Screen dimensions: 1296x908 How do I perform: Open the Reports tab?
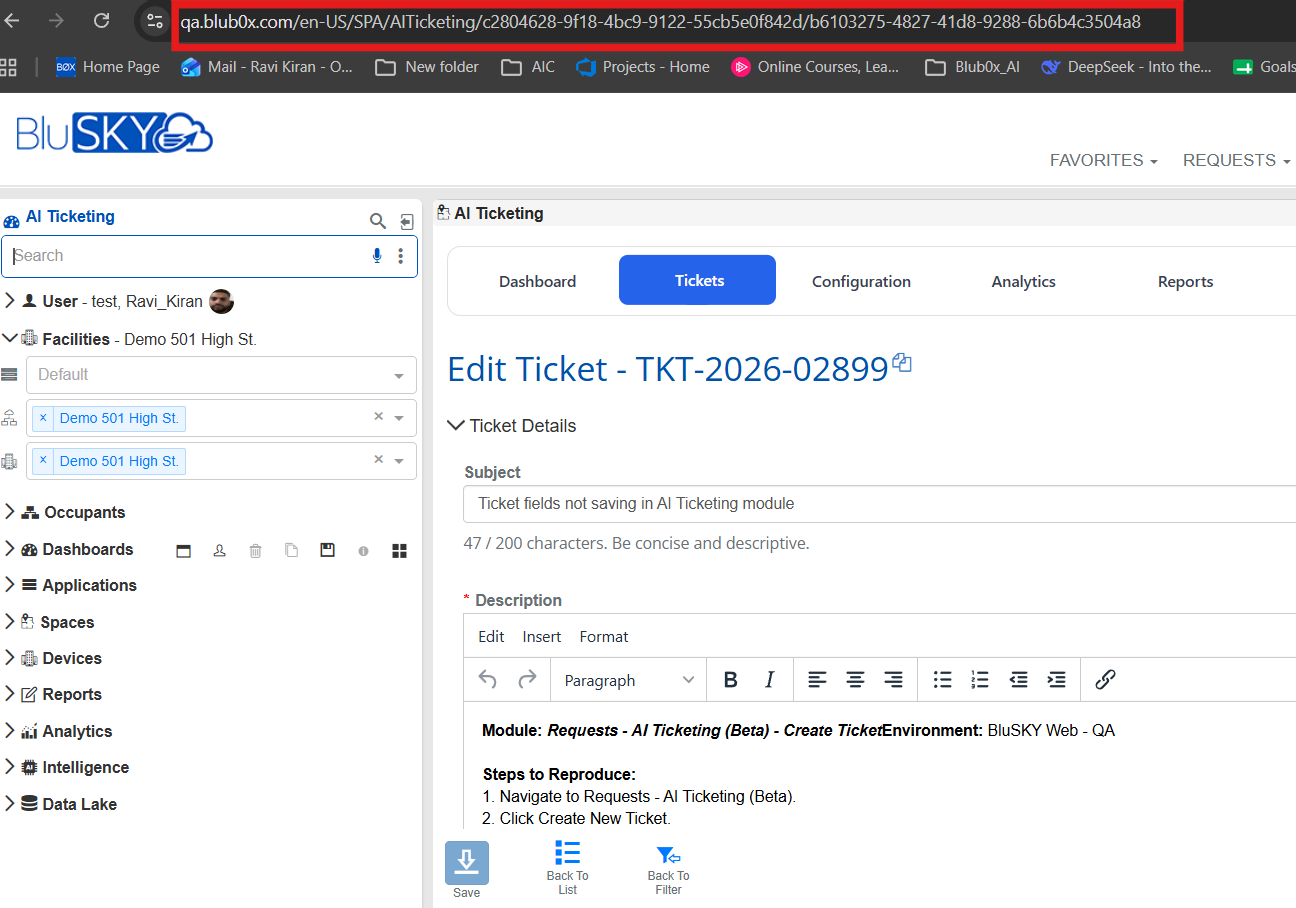coord(1185,281)
